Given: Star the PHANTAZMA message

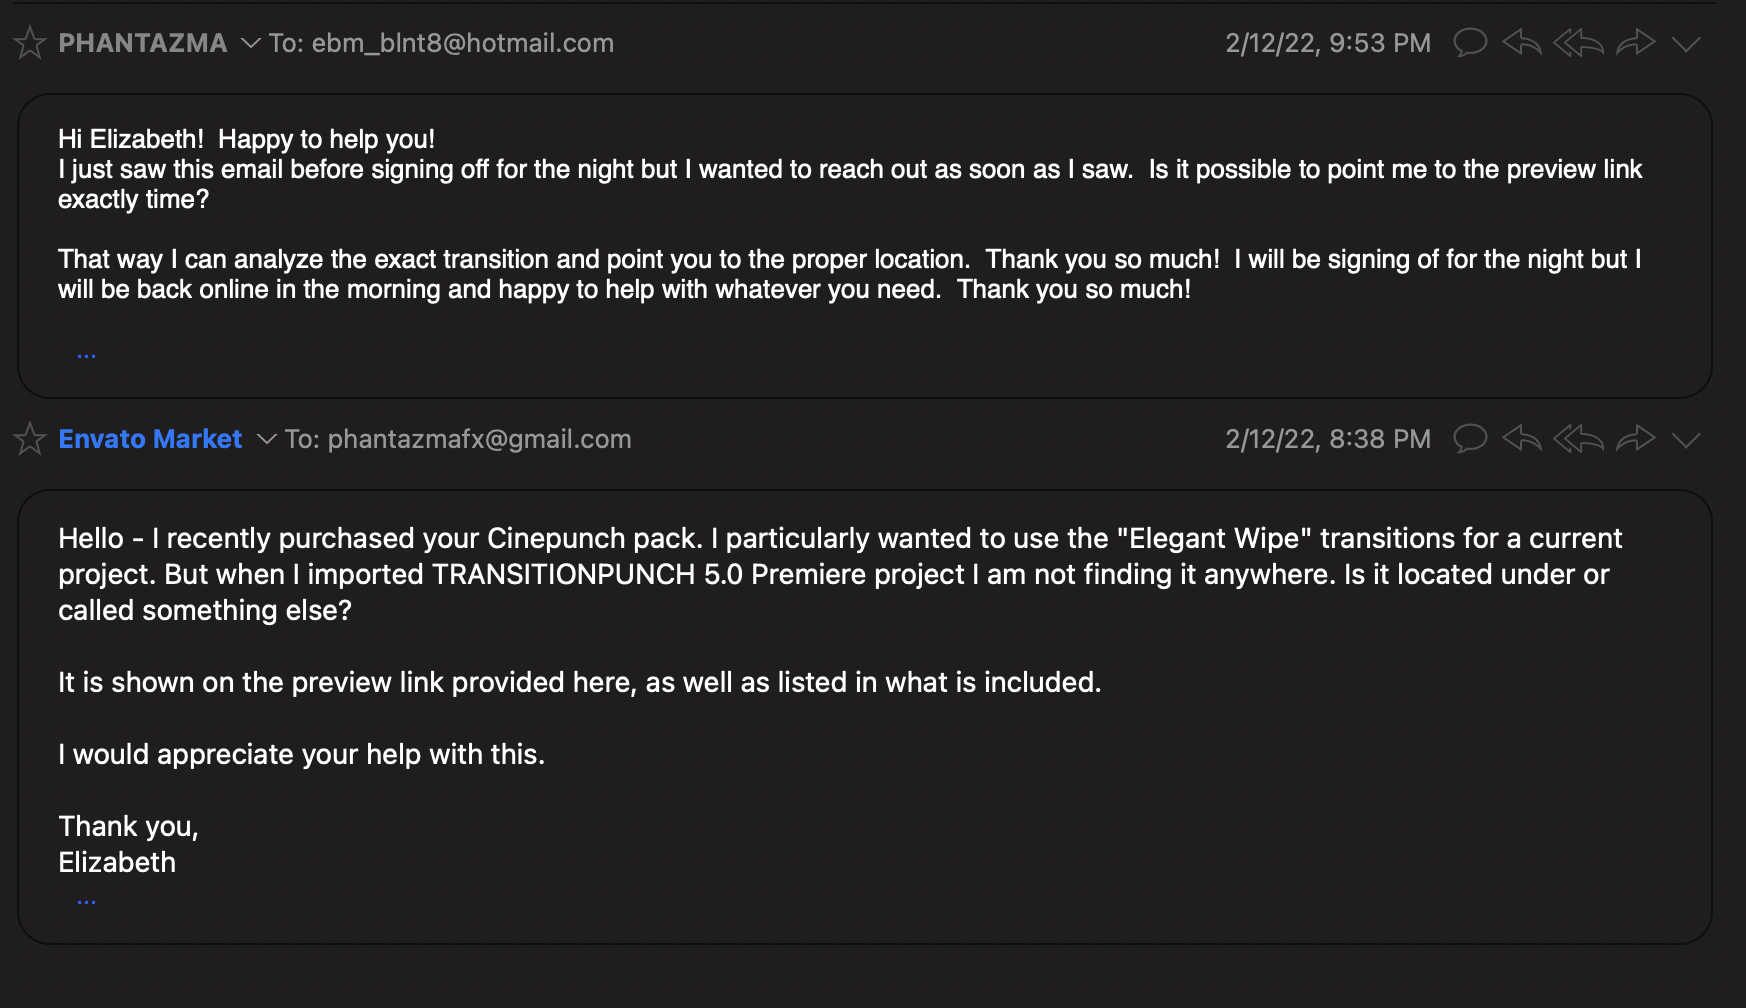Looking at the screenshot, I should coord(30,43).
